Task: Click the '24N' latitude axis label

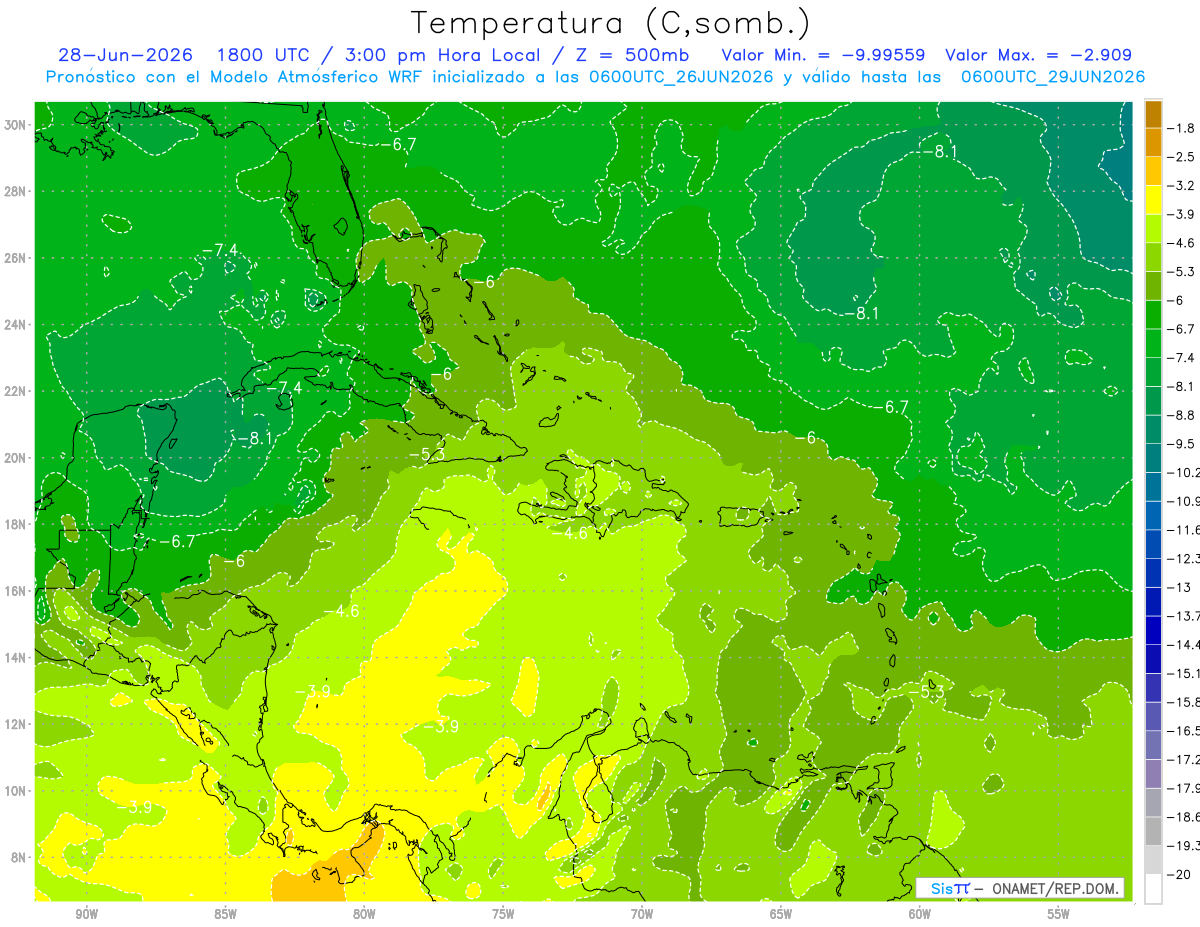Action: click(x=16, y=325)
